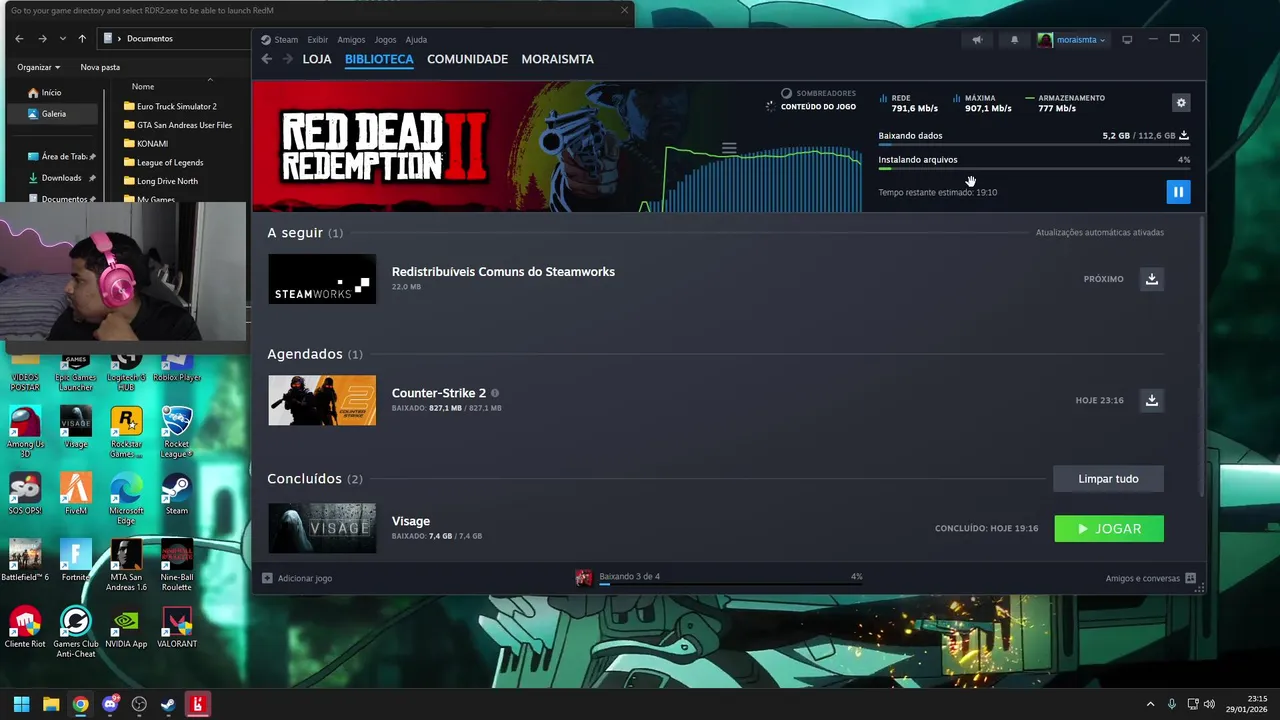Click the FiveM desktop shortcut

pyautogui.click(x=76, y=494)
